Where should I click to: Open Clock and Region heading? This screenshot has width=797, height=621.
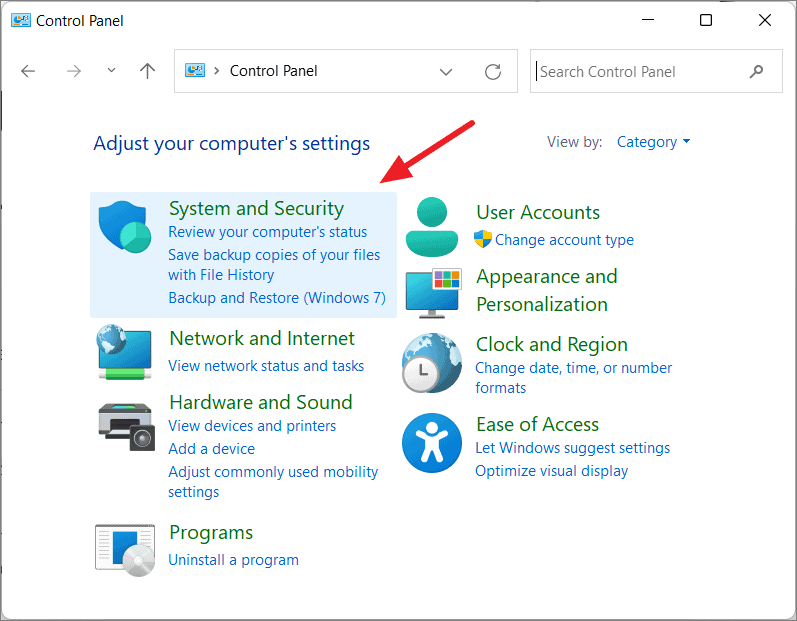551,345
